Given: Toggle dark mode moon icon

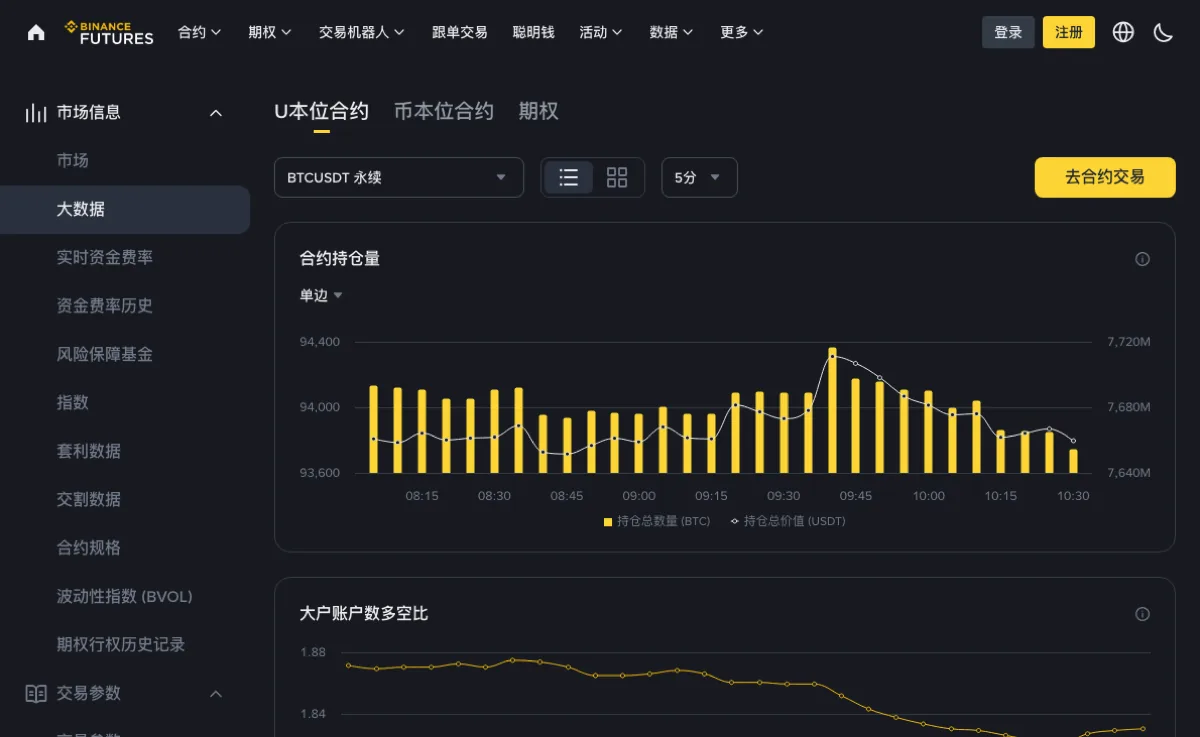Looking at the screenshot, I should pyautogui.click(x=1163, y=32).
